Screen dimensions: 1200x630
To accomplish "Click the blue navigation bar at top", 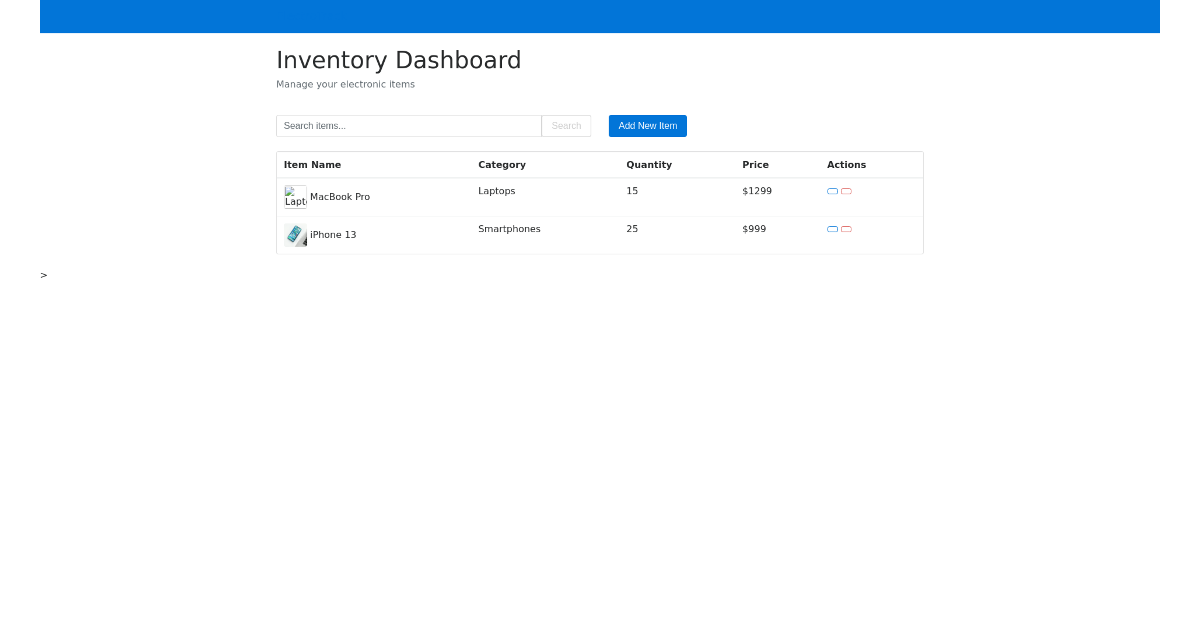I will tap(600, 16).
